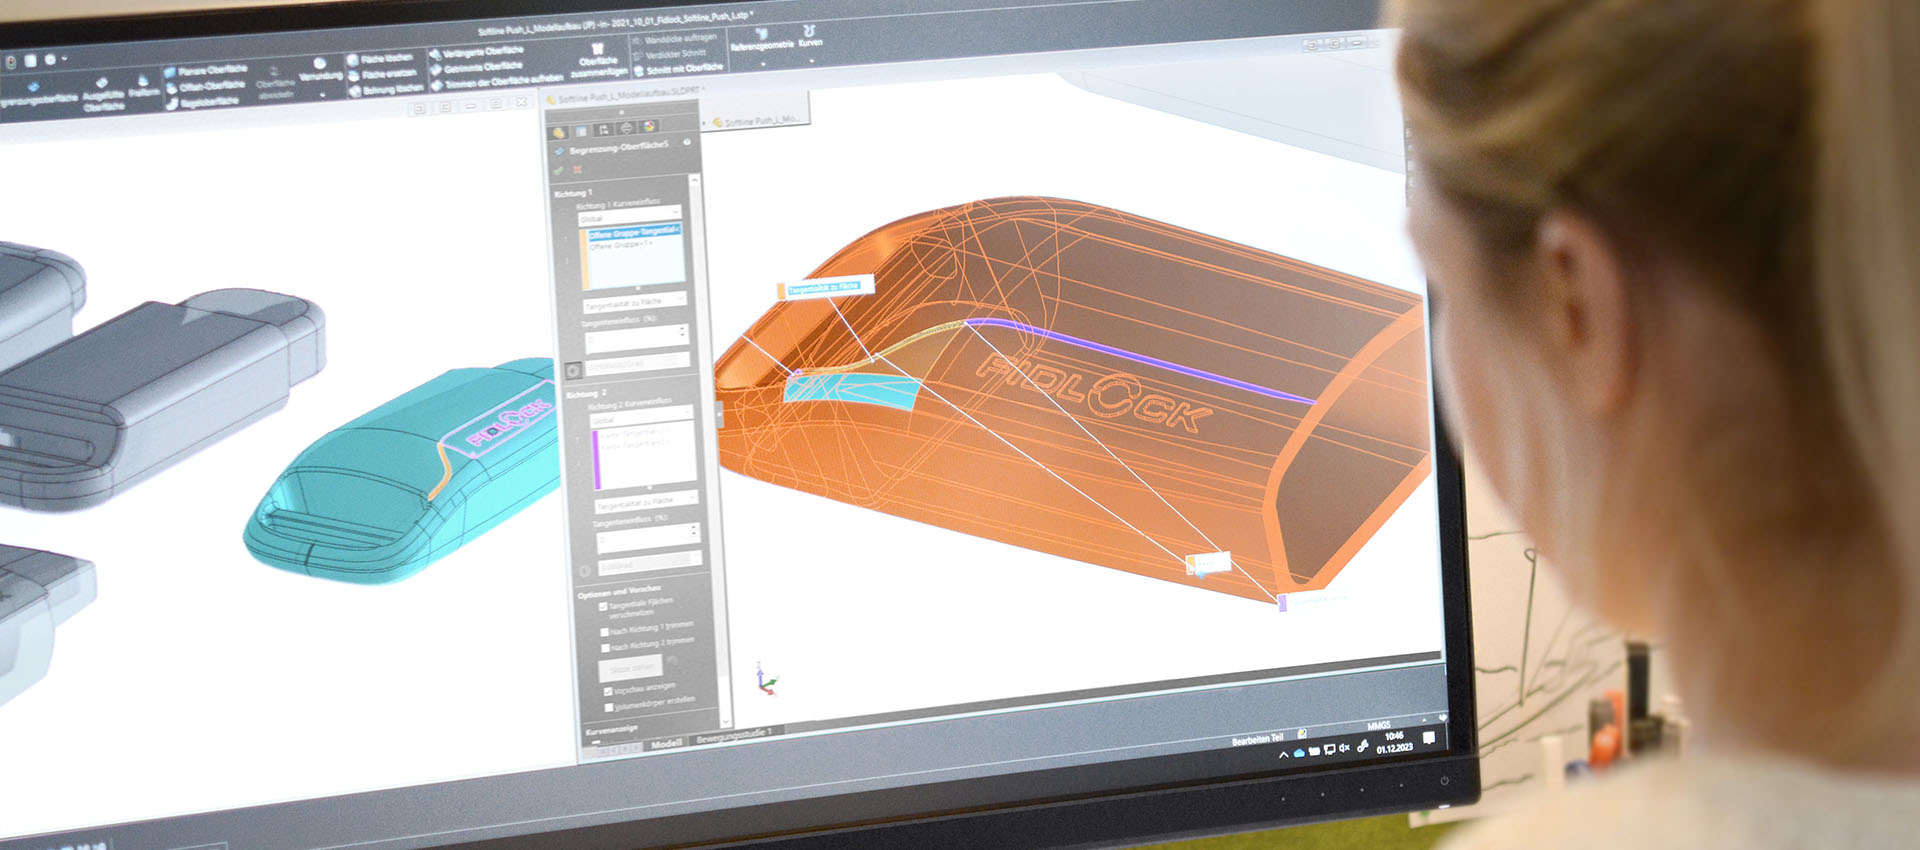Enable Nach Richtung 1 trimmen checkbox

(604, 632)
